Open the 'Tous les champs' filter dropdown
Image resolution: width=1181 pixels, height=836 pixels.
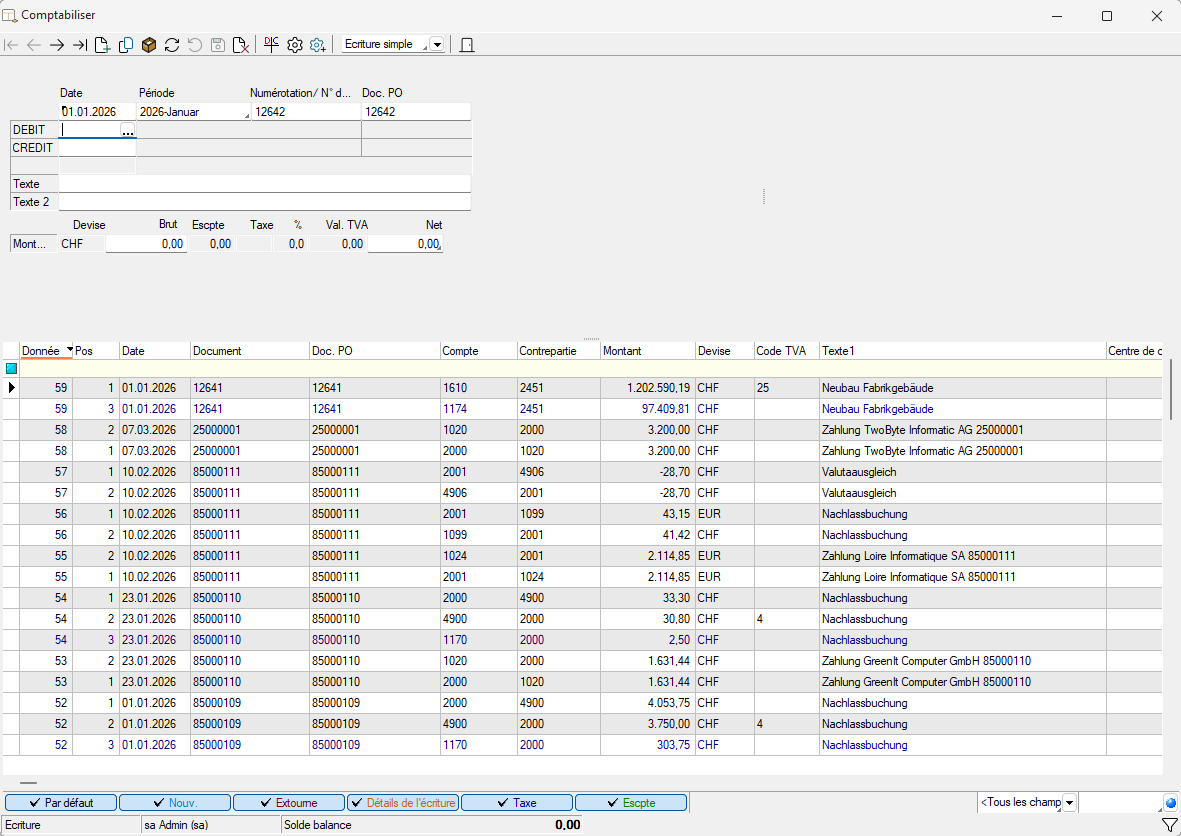click(1069, 802)
